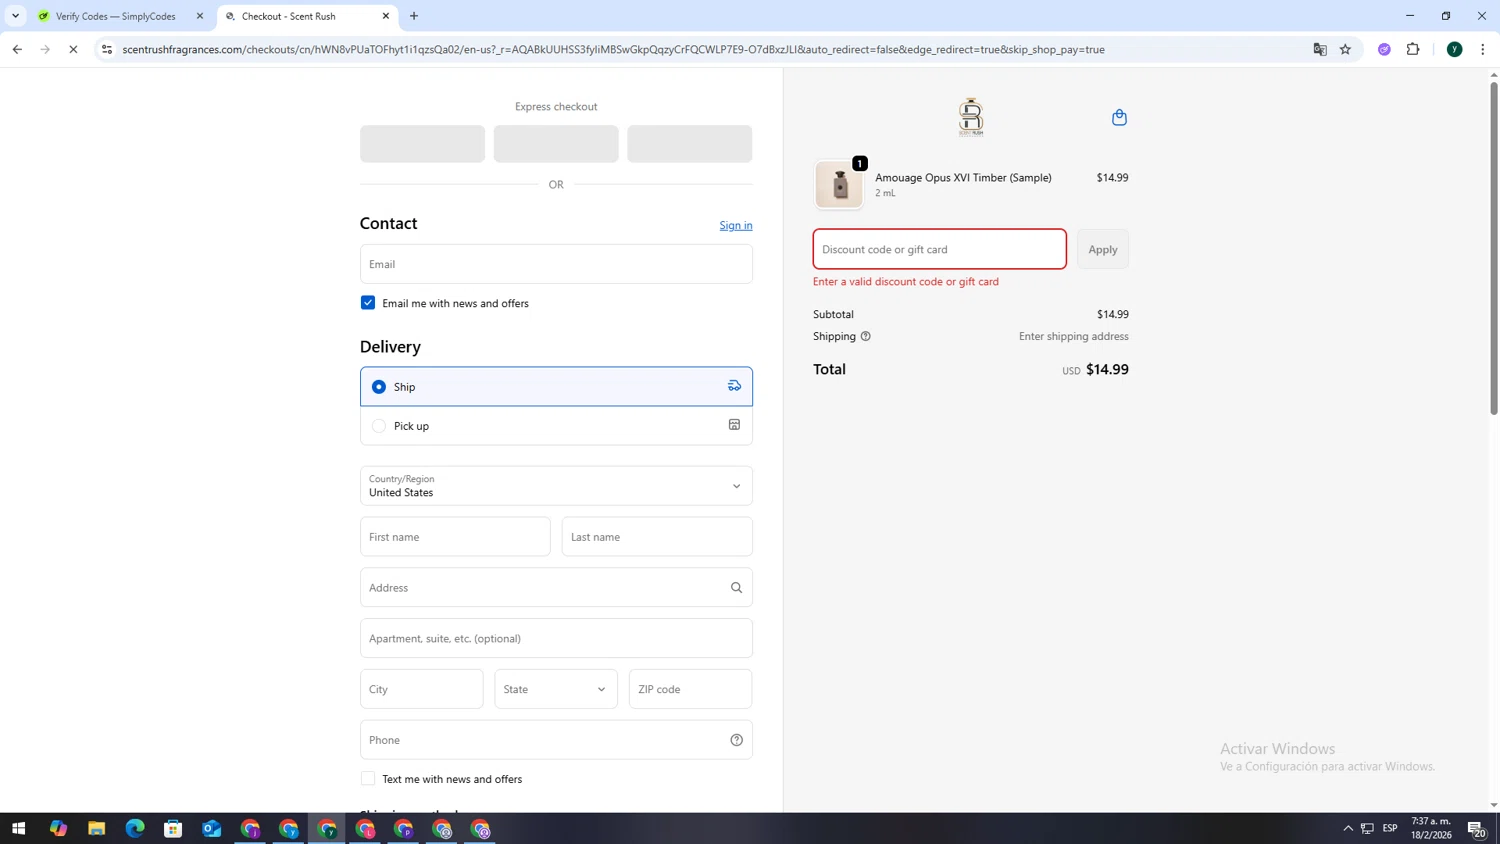Close the Verify Codes tab
Screen dimensions: 1500x844
pos(200,16)
